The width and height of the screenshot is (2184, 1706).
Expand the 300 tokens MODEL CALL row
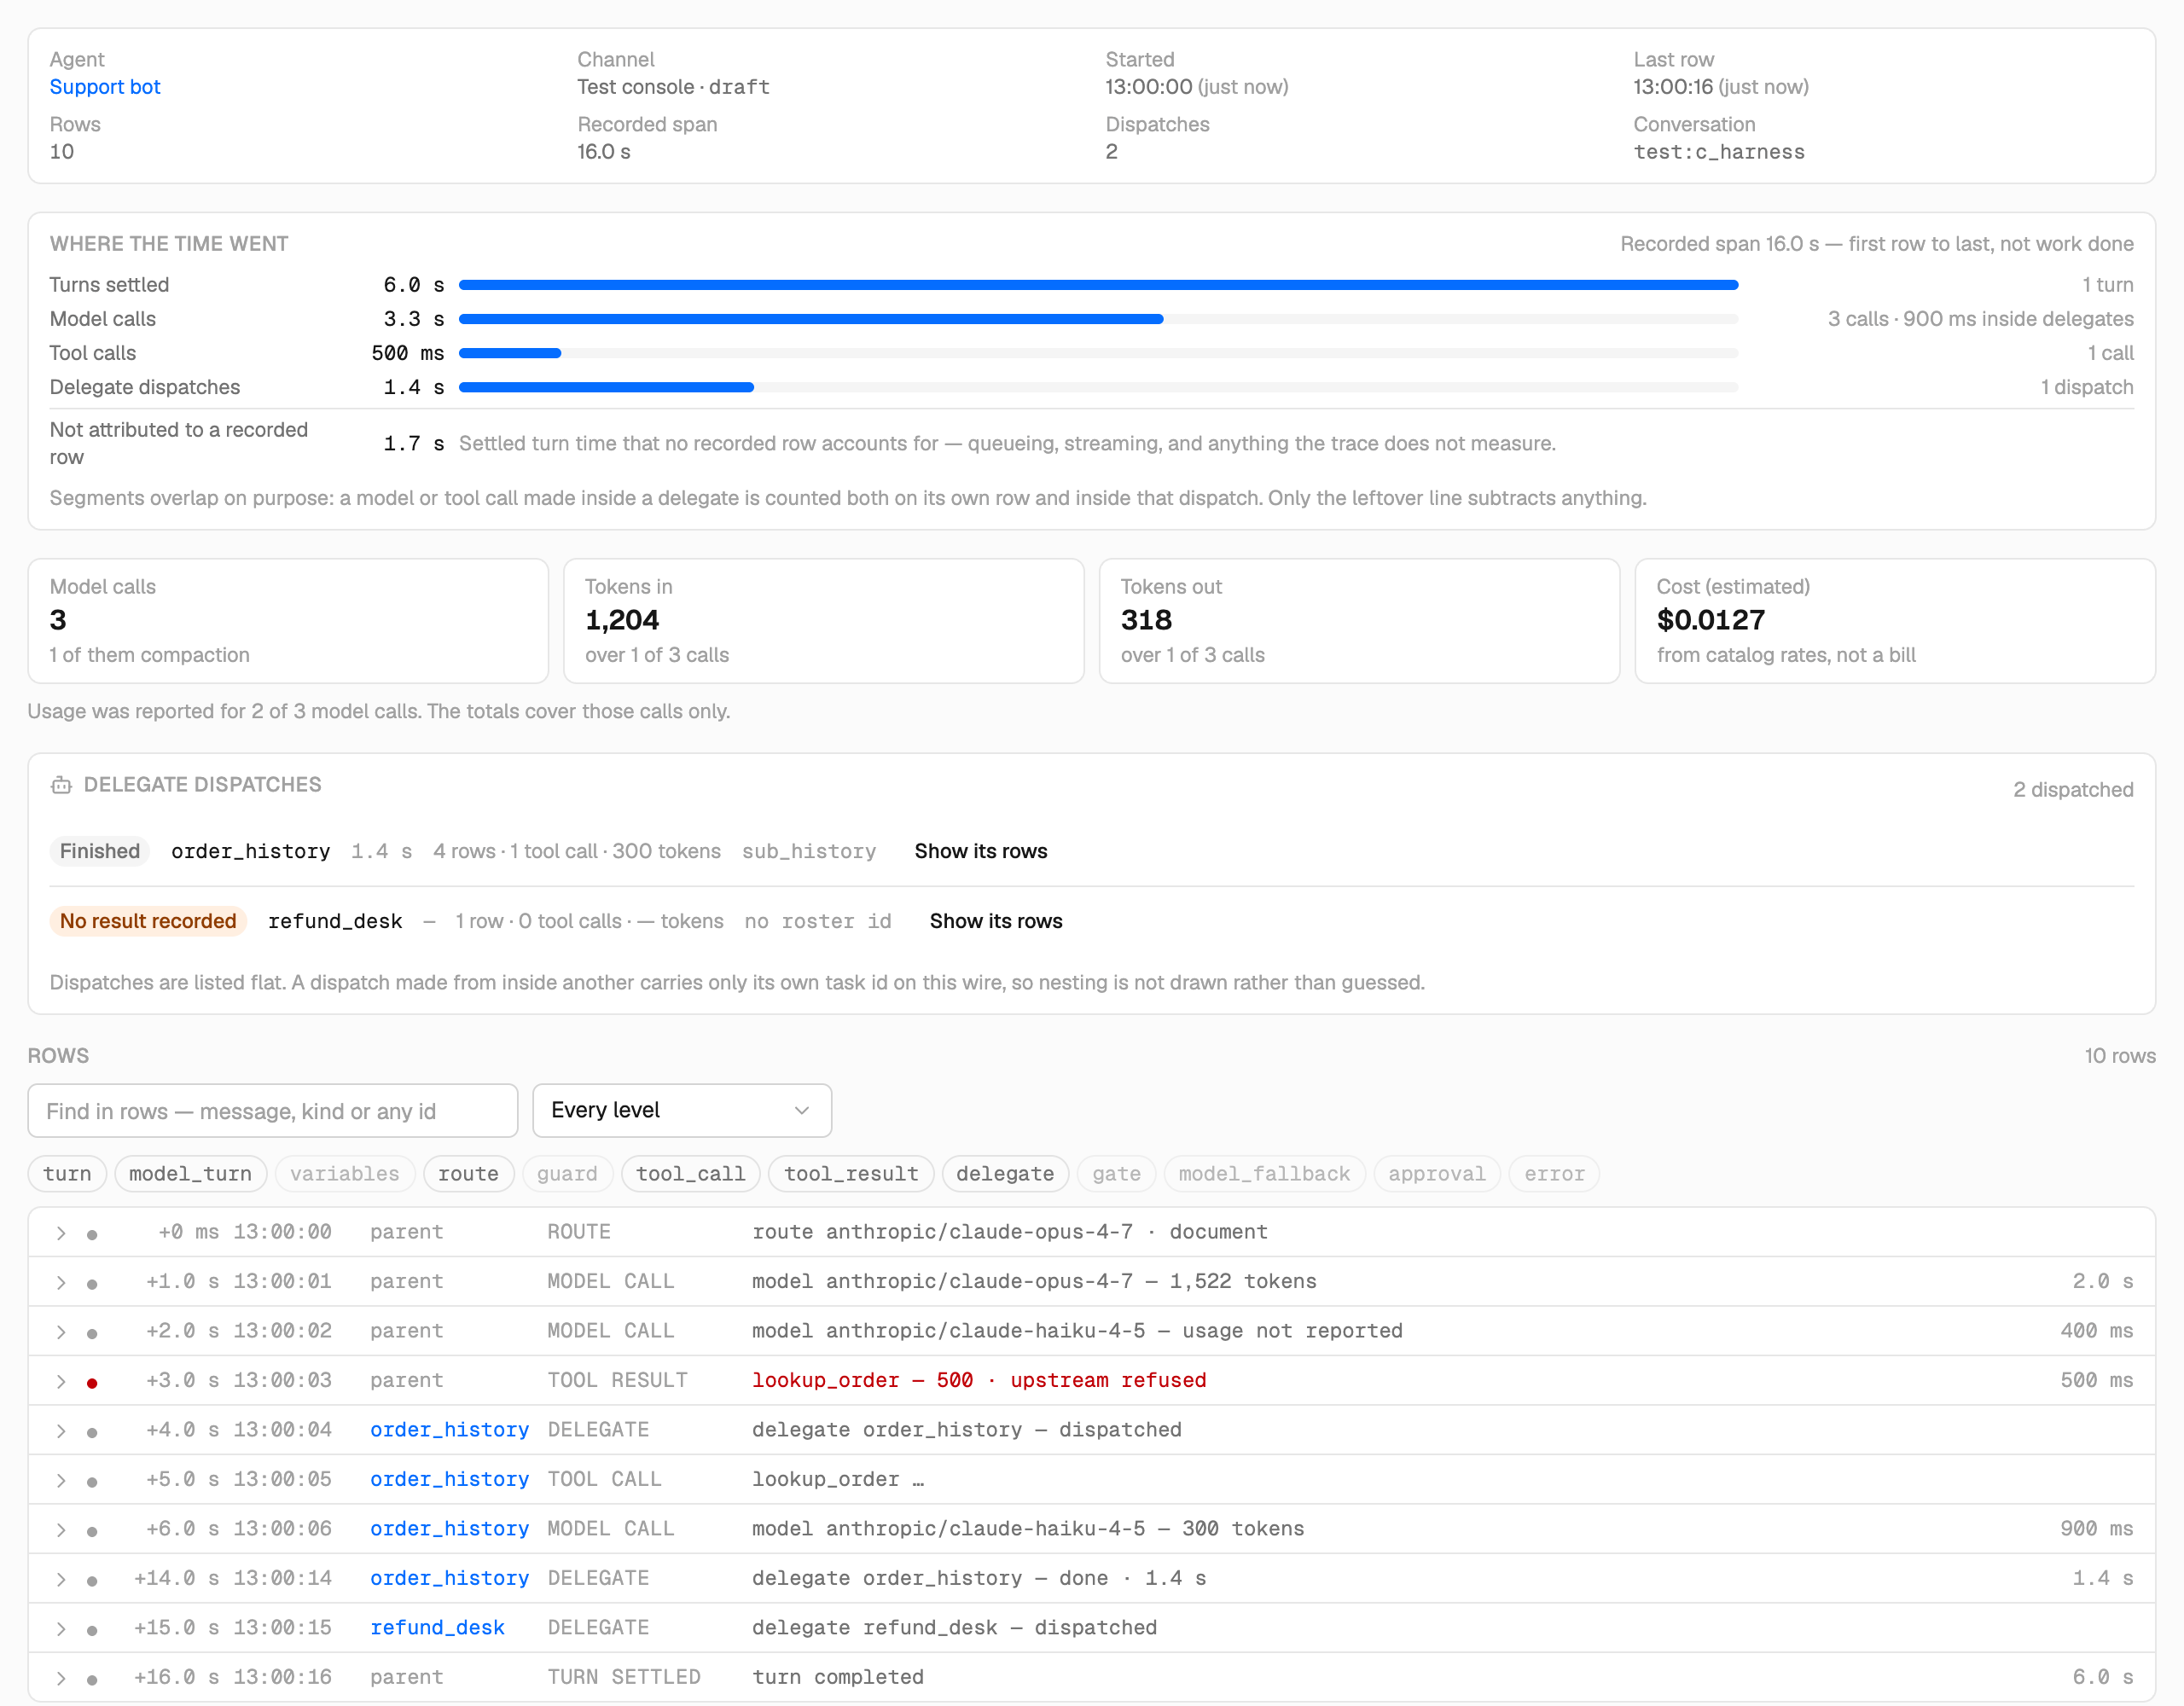coord(61,1530)
